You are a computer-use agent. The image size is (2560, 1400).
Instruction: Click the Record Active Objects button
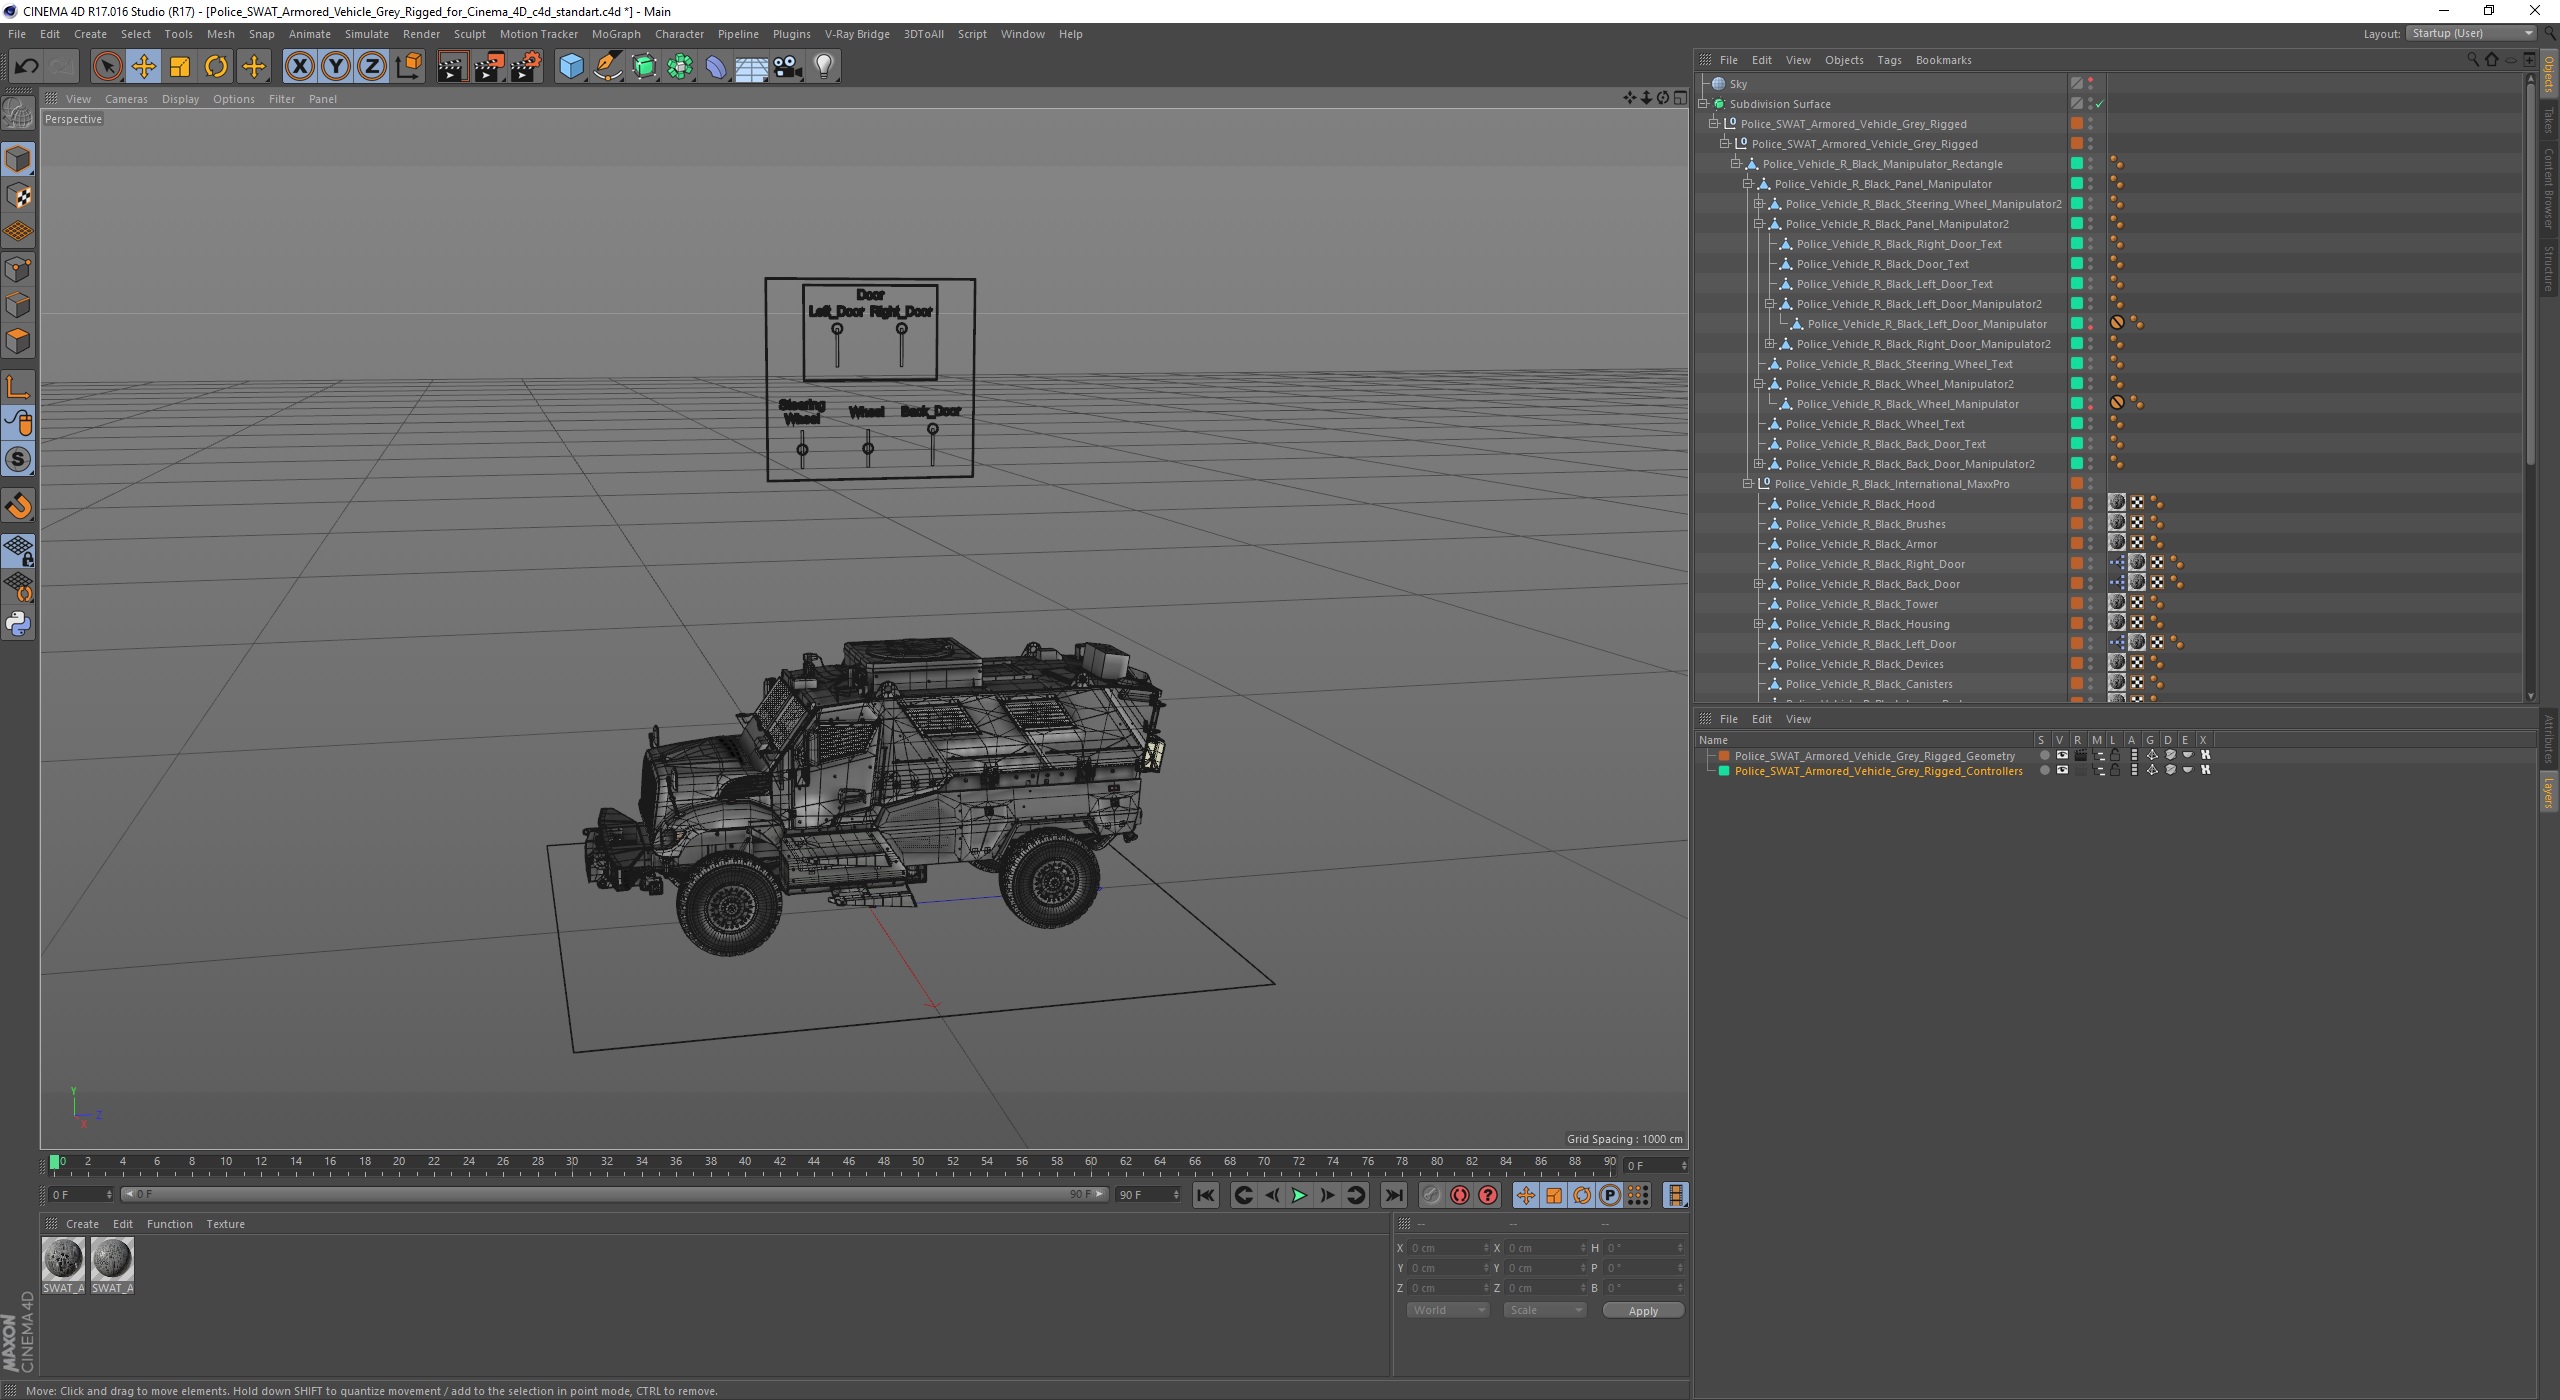tap(1432, 1195)
